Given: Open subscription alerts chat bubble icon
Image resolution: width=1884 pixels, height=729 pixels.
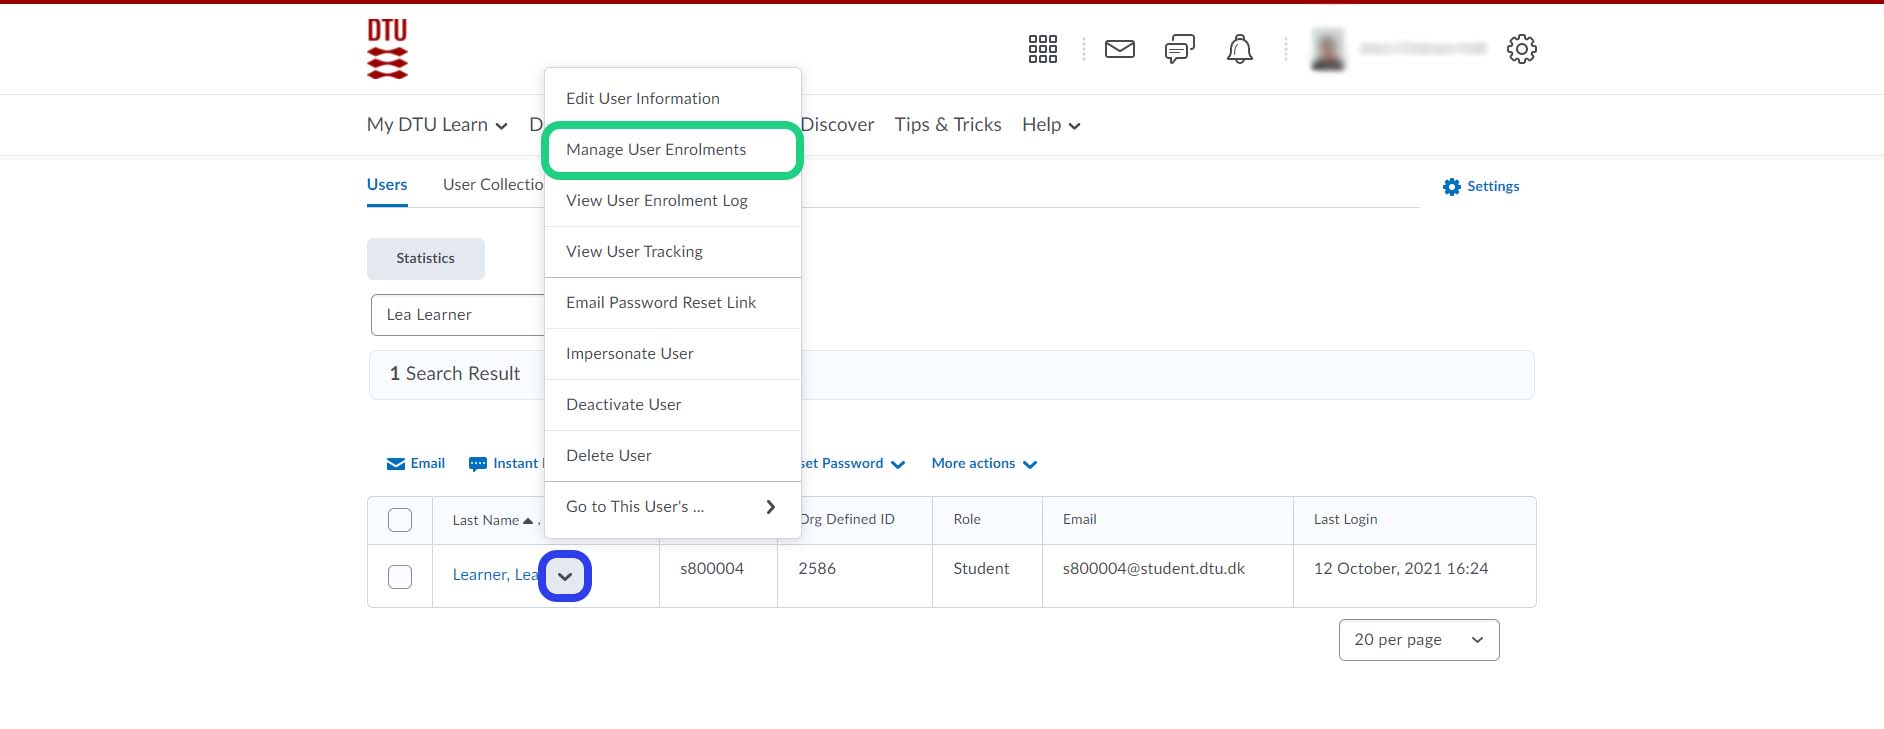Looking at the screenshot, I should tap(1179, 49).
